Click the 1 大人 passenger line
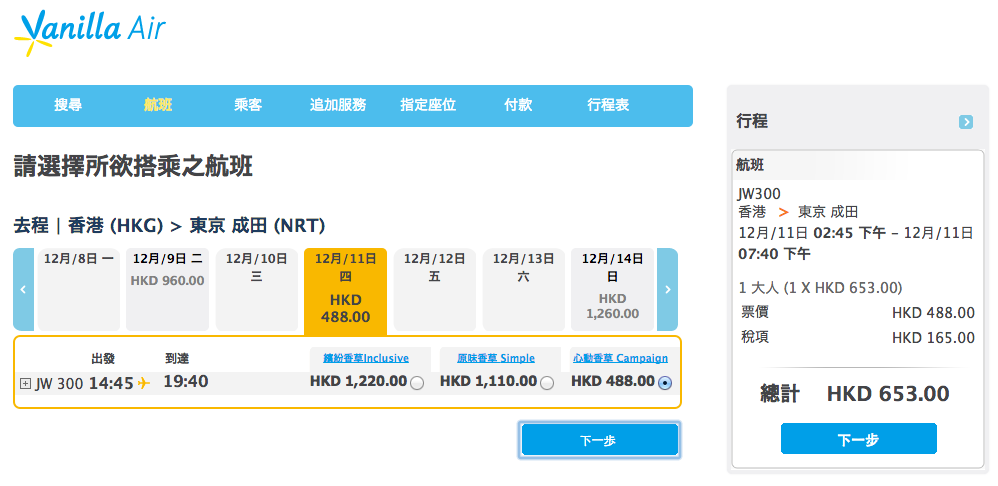 pyautogui.click(x=820, y=288)
